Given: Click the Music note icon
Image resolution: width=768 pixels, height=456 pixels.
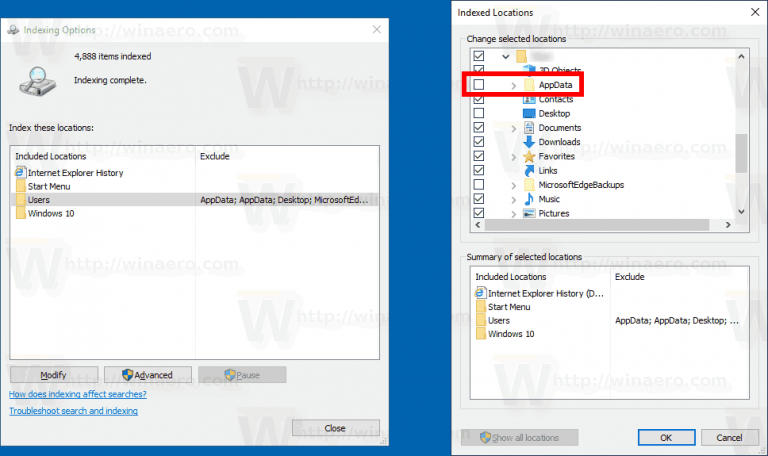Looking at the screenshot, I should click(528, 199).
